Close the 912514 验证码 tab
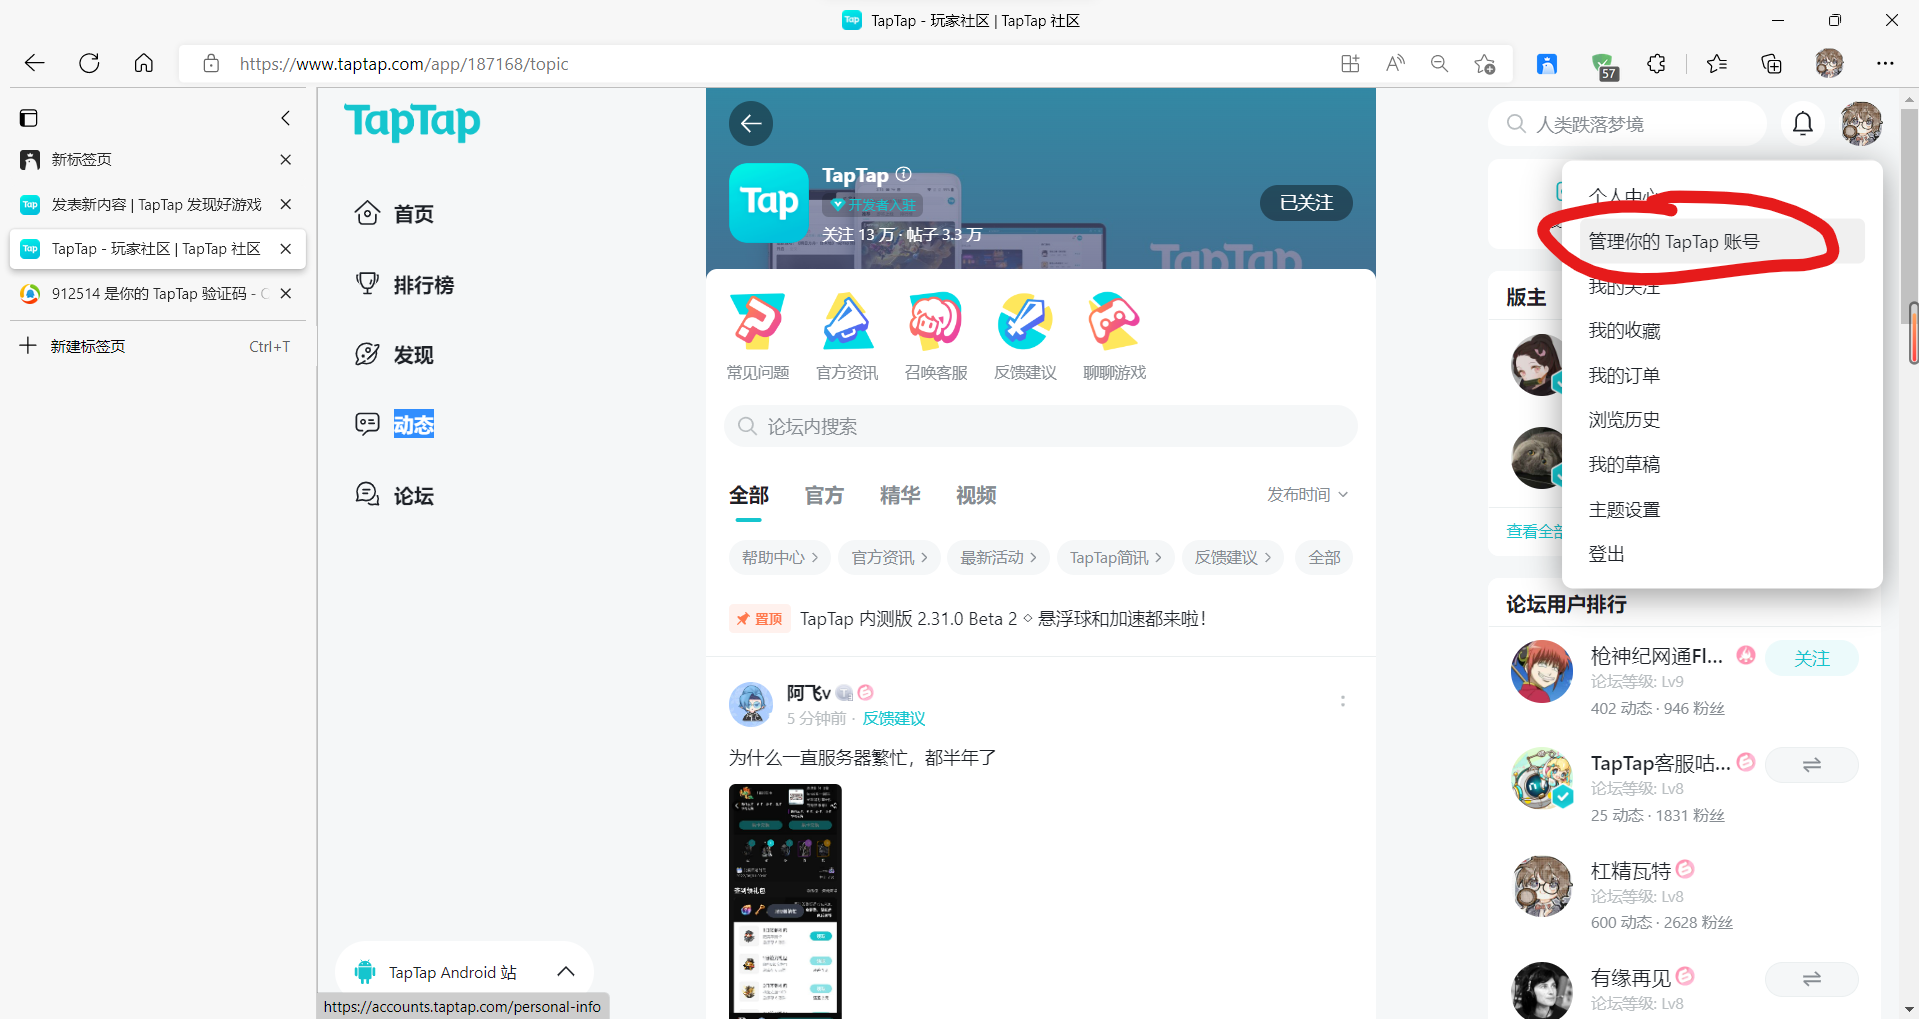The image size is (1919, 1019). pyautogui.click(x=286, y=294)
